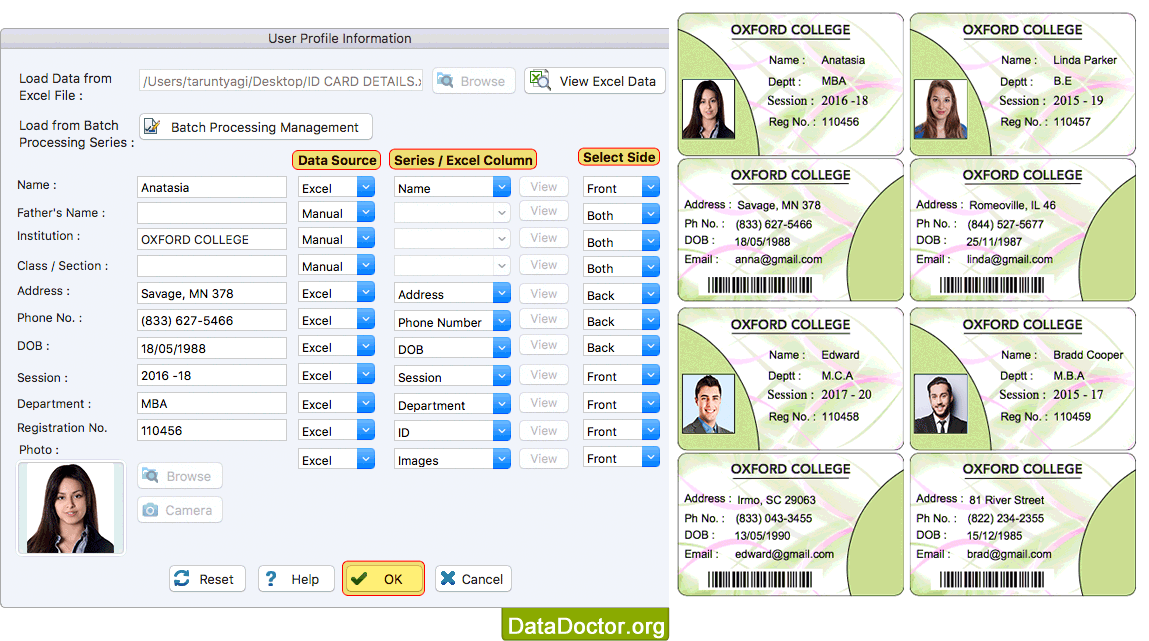Click the Registration No. field 110456

point(212,431)
